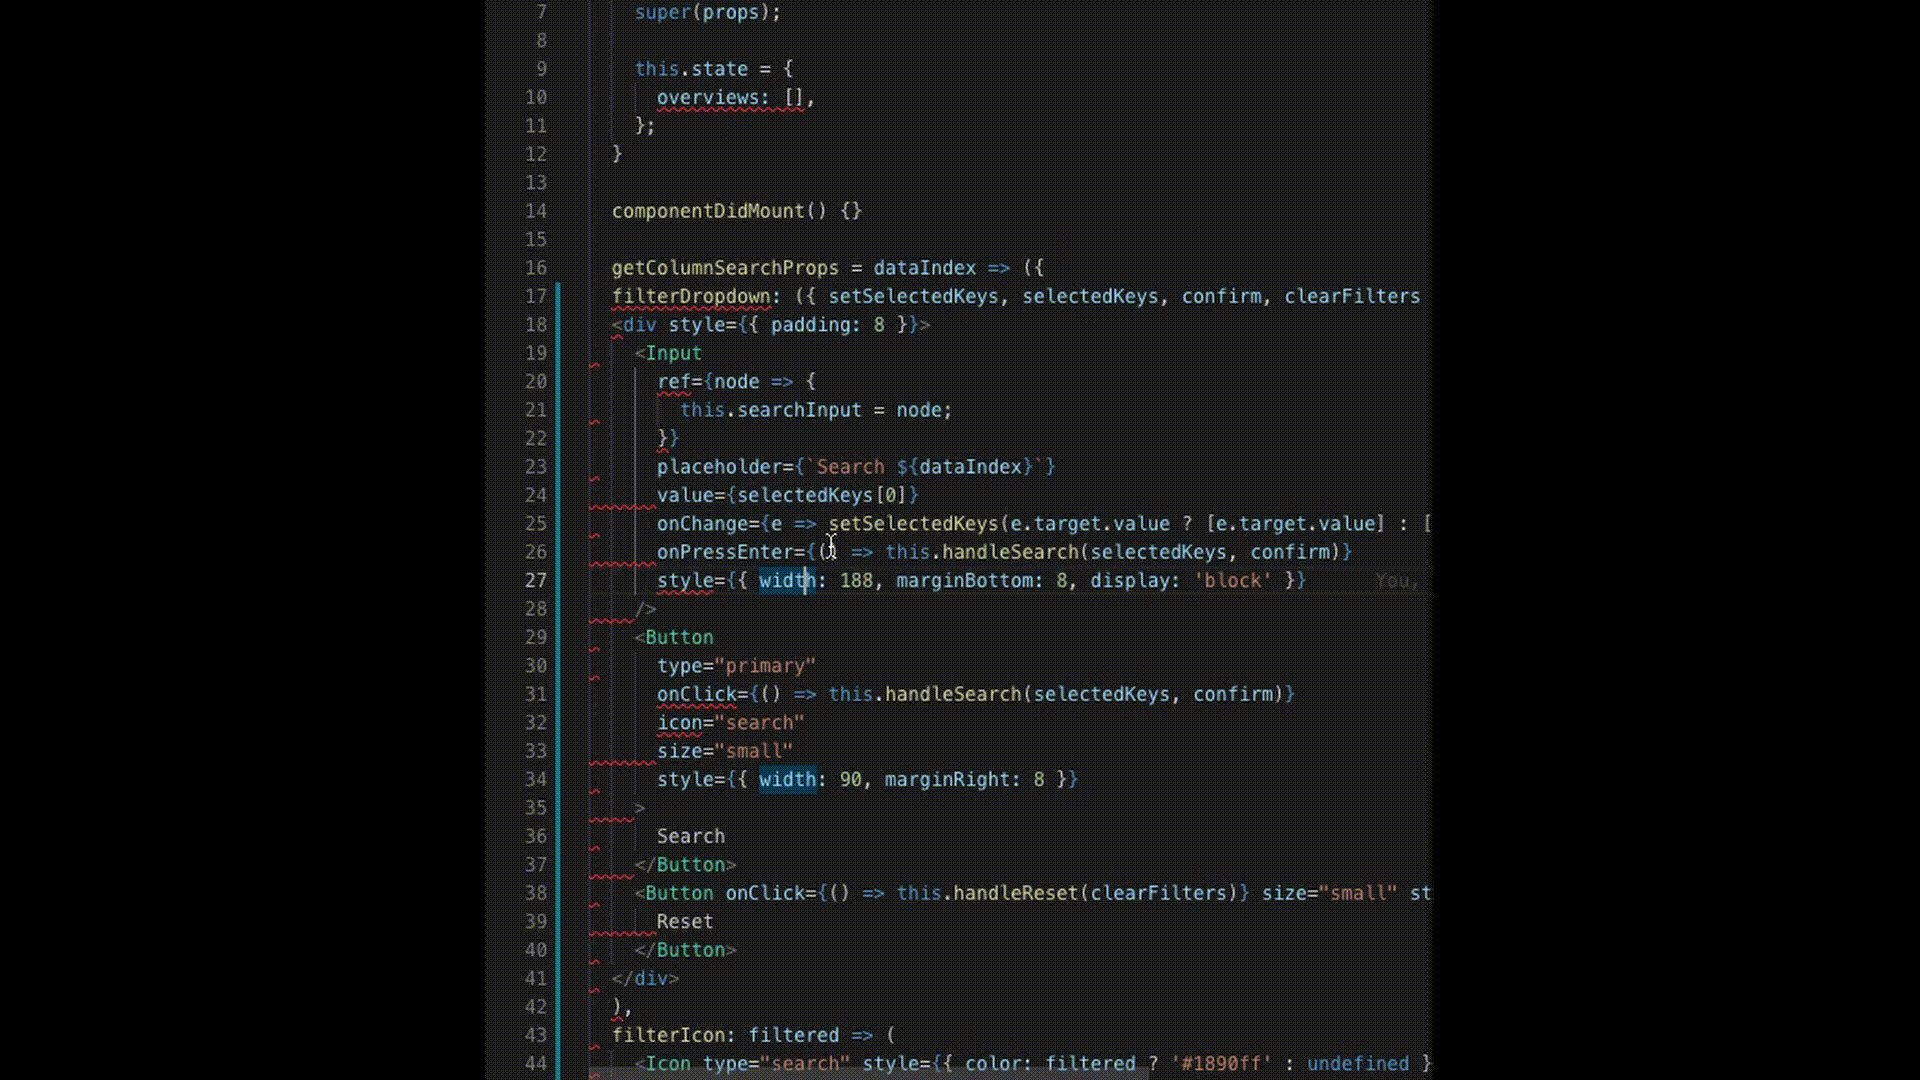Select the getColumnSearchProps identifier

tap(725, 267)
